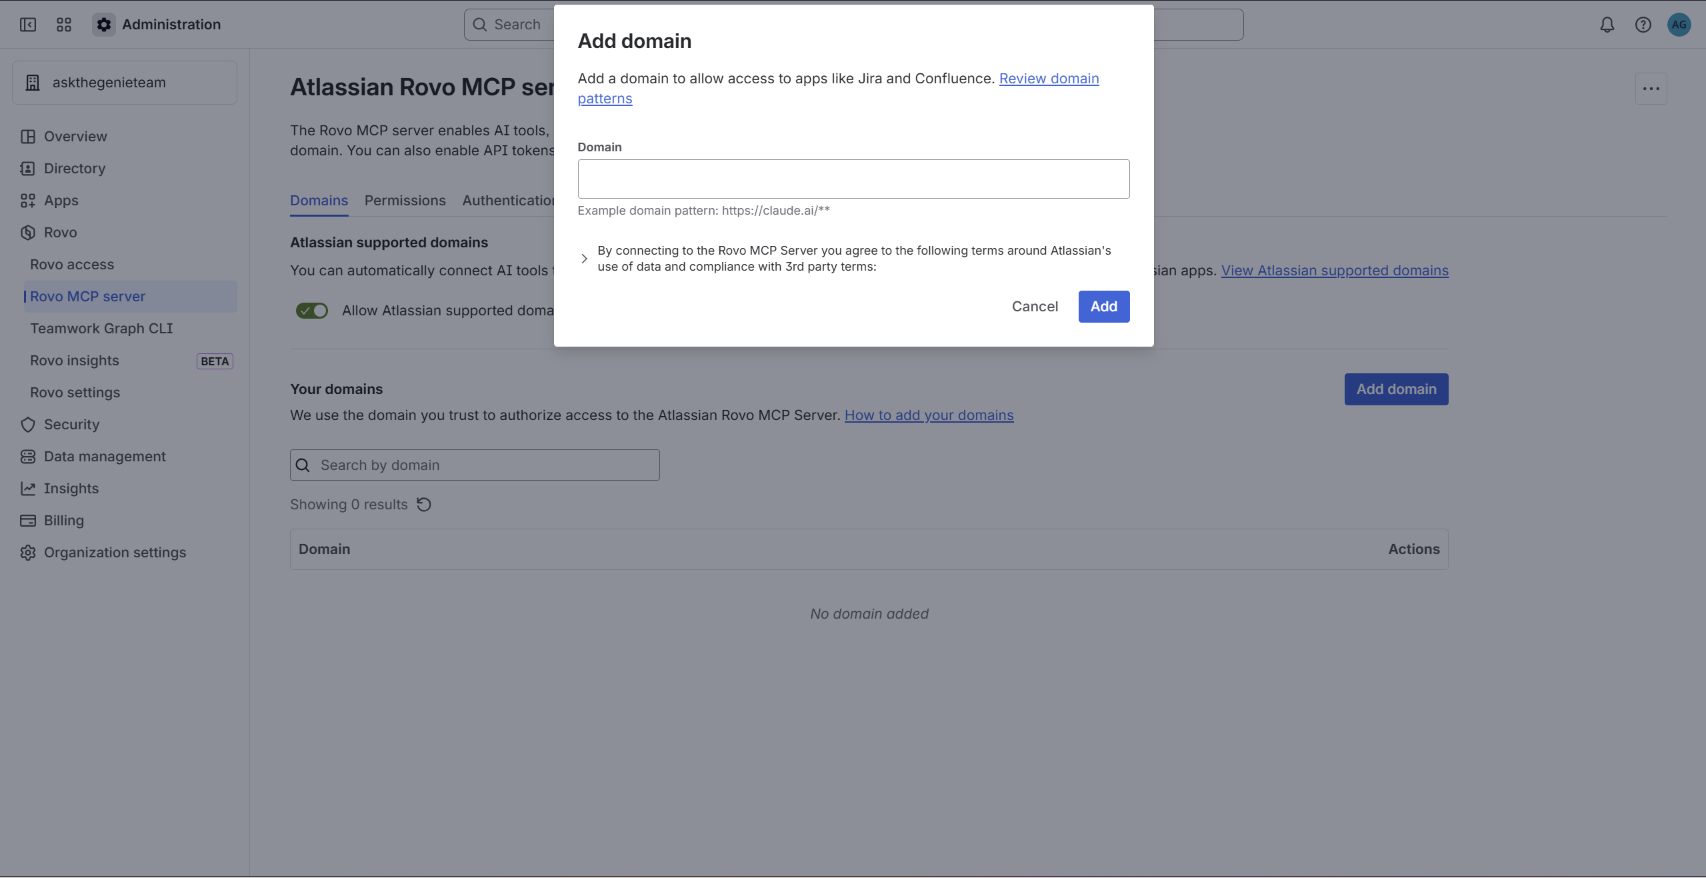Screen dimensions: 1706x878
Task: Click the Overview icon in the sidebar
Action: click(28, 137)
